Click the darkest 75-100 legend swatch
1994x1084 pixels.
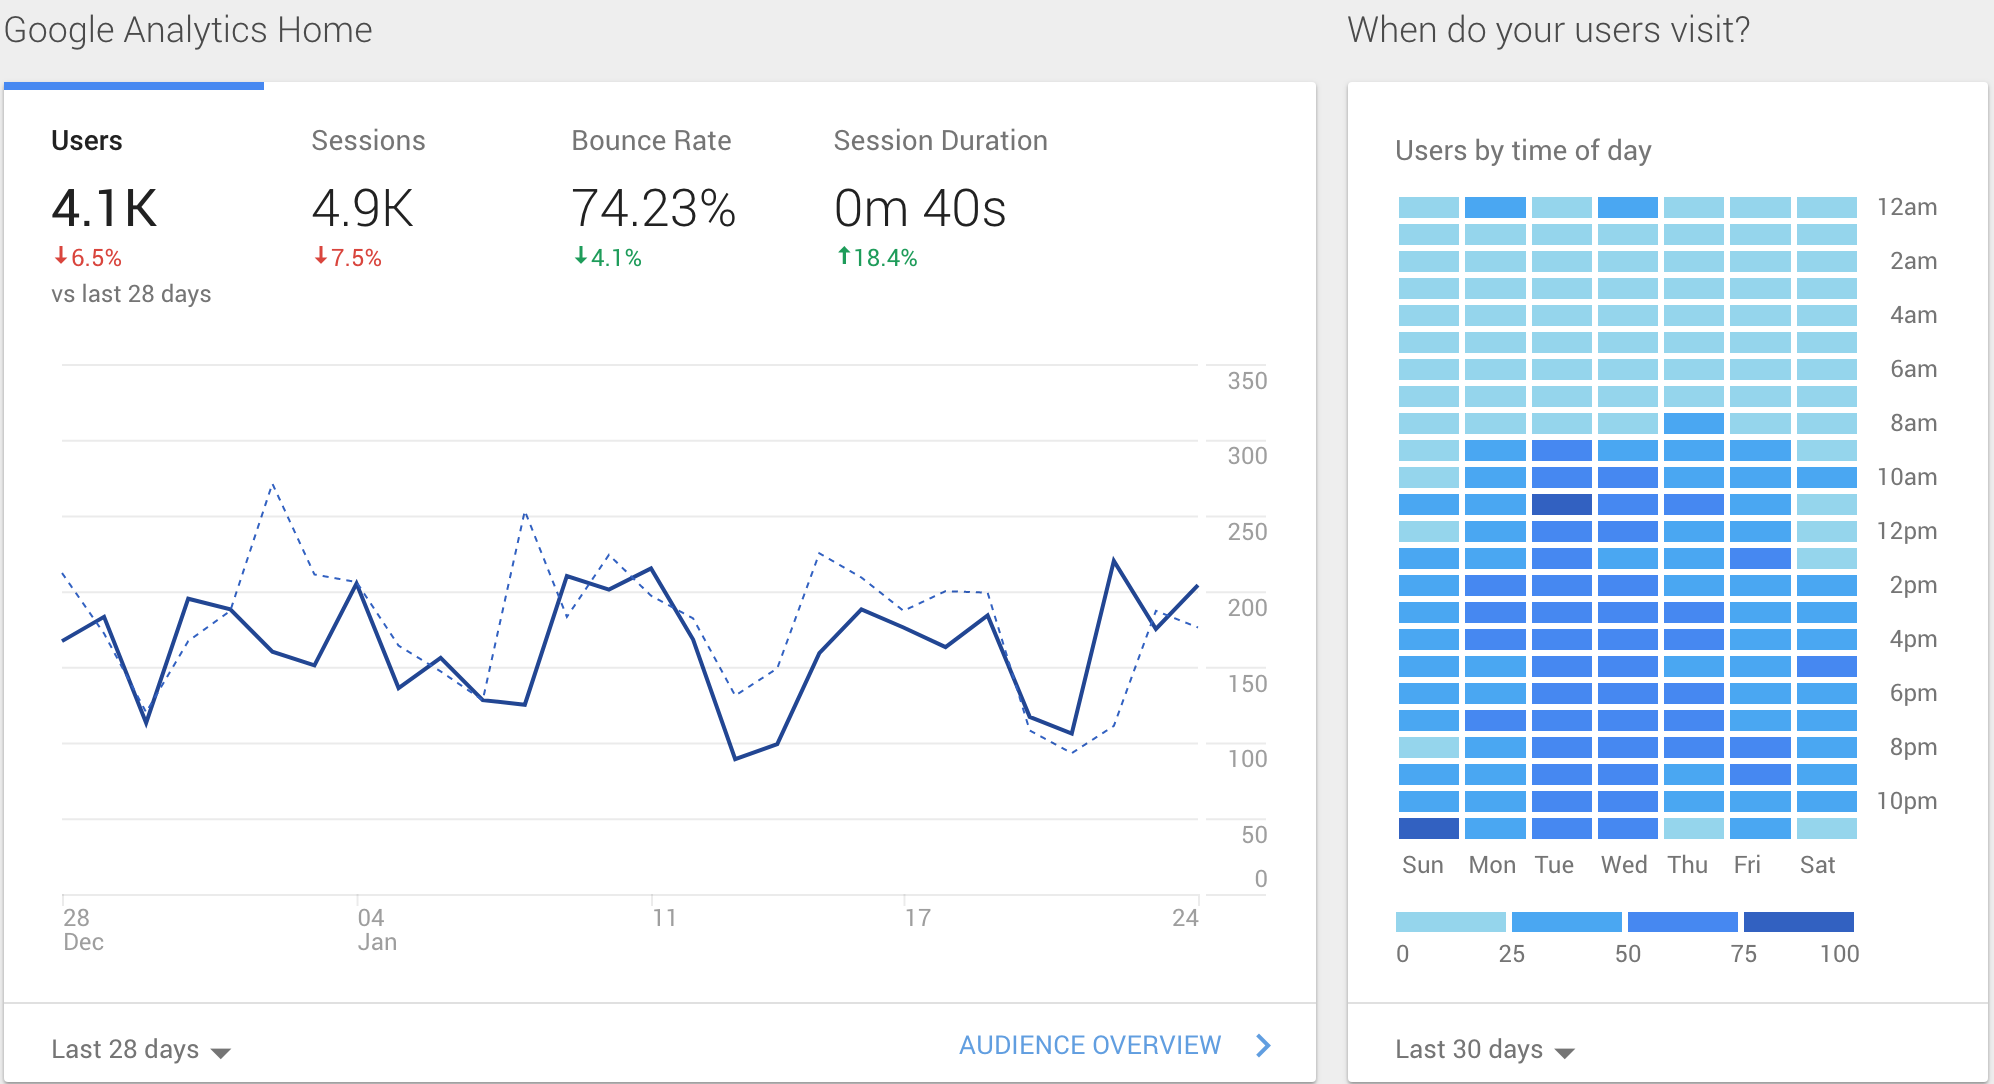(1798, 921)
